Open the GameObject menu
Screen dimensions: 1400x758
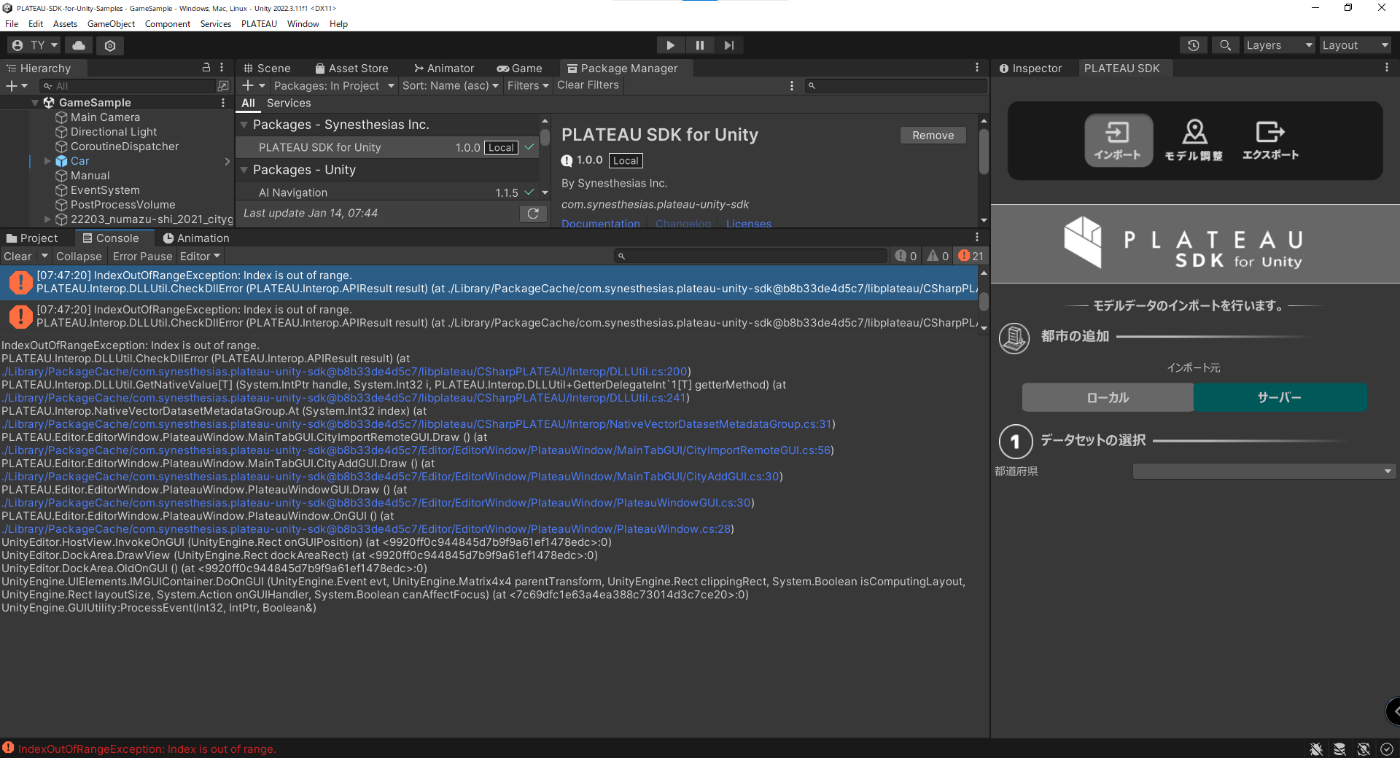pyautogui.click(x=111, y=23)
